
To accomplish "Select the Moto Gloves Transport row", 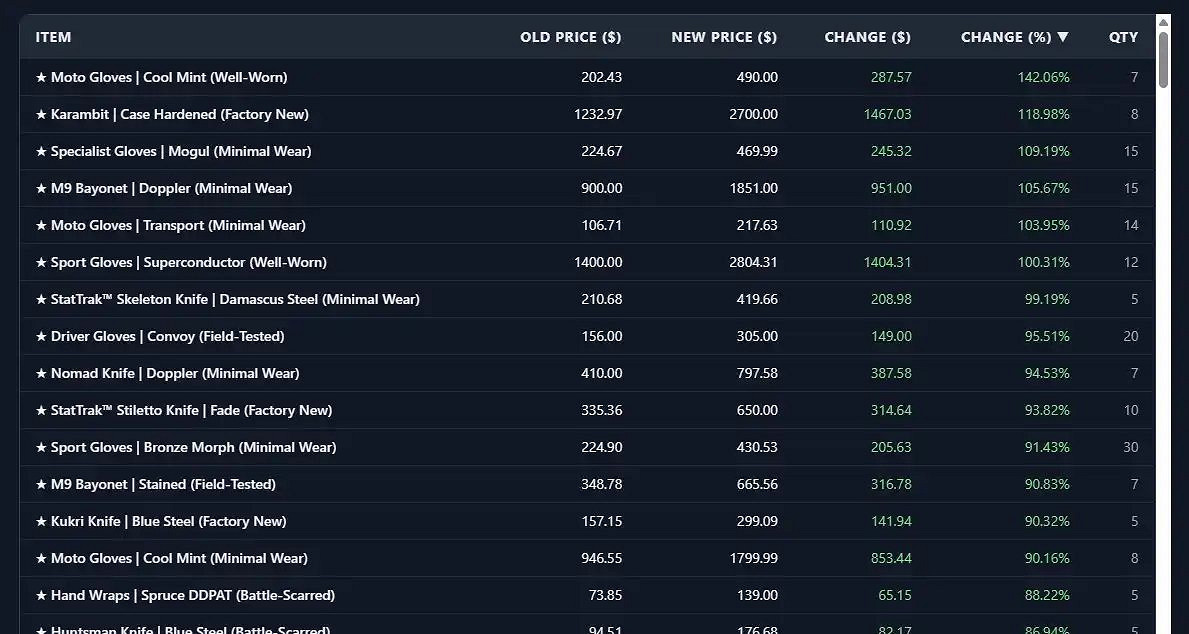I will (x=170, y=225).
